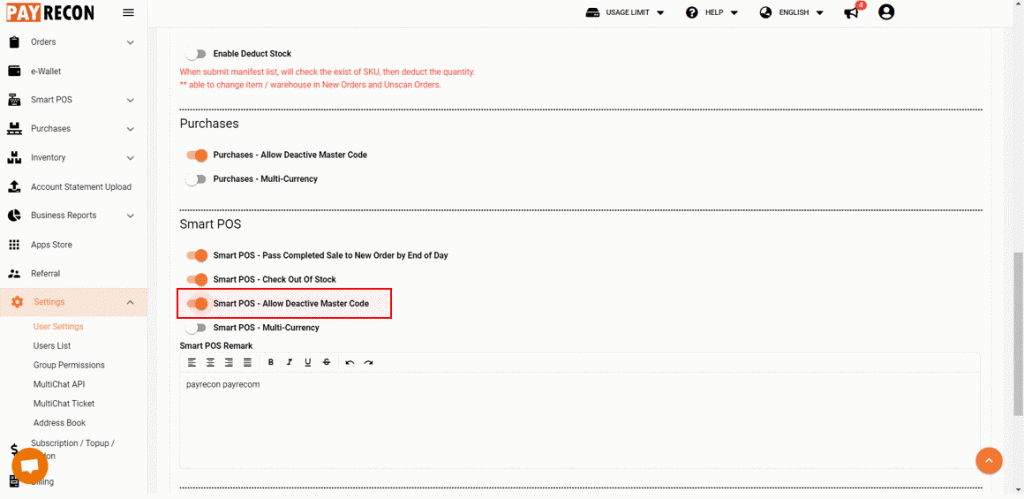Enable Smart POS - Multi-Currency toggle
Screen dimensions: 1024x499
[x=196, y=327]
